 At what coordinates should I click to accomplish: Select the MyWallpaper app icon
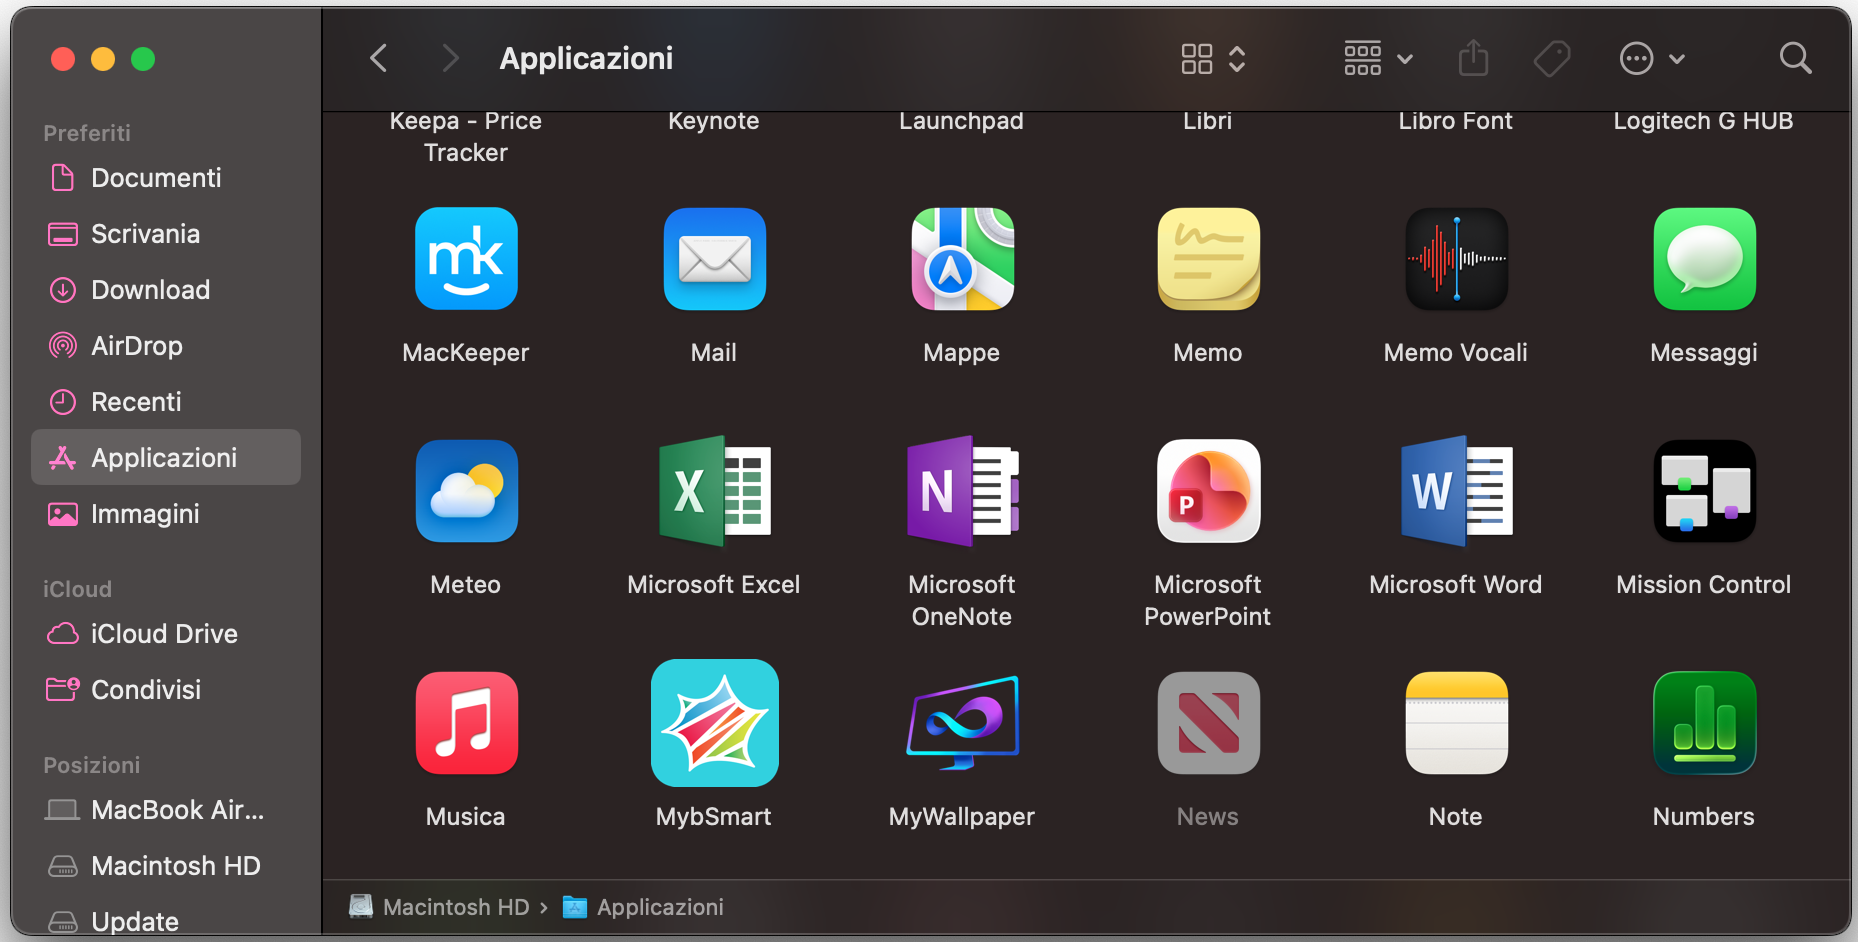click(962, 723)
